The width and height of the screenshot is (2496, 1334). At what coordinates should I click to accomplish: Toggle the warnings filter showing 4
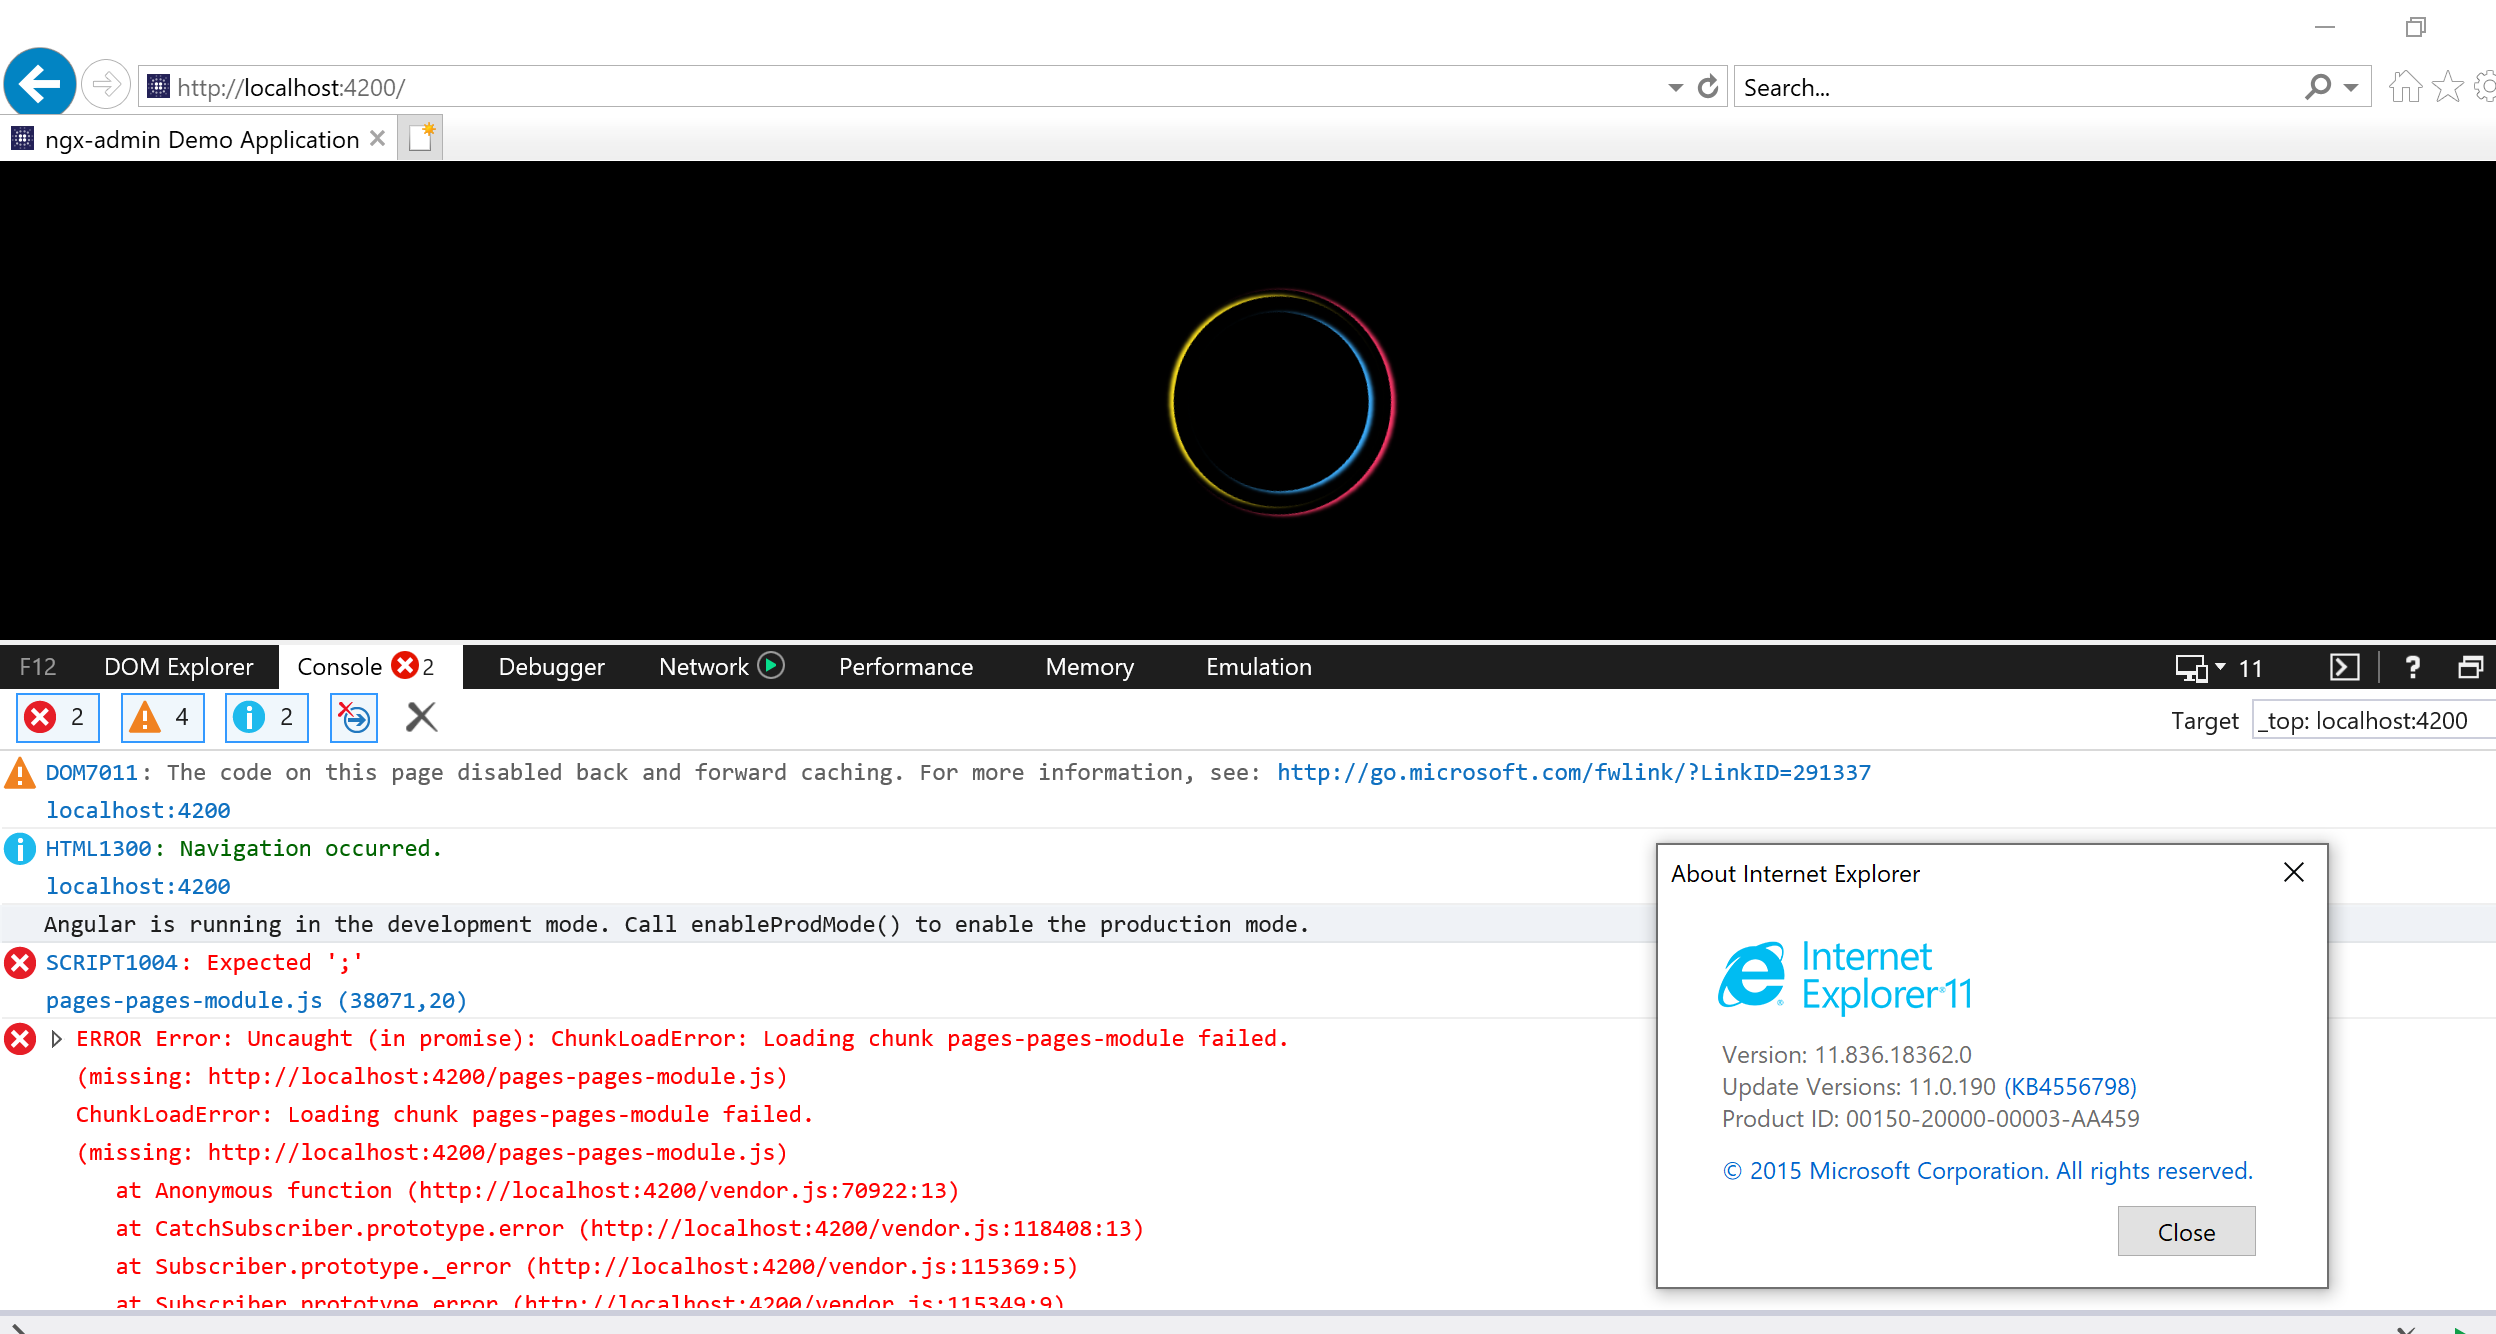pyautogui.click(x=163, y=717)
